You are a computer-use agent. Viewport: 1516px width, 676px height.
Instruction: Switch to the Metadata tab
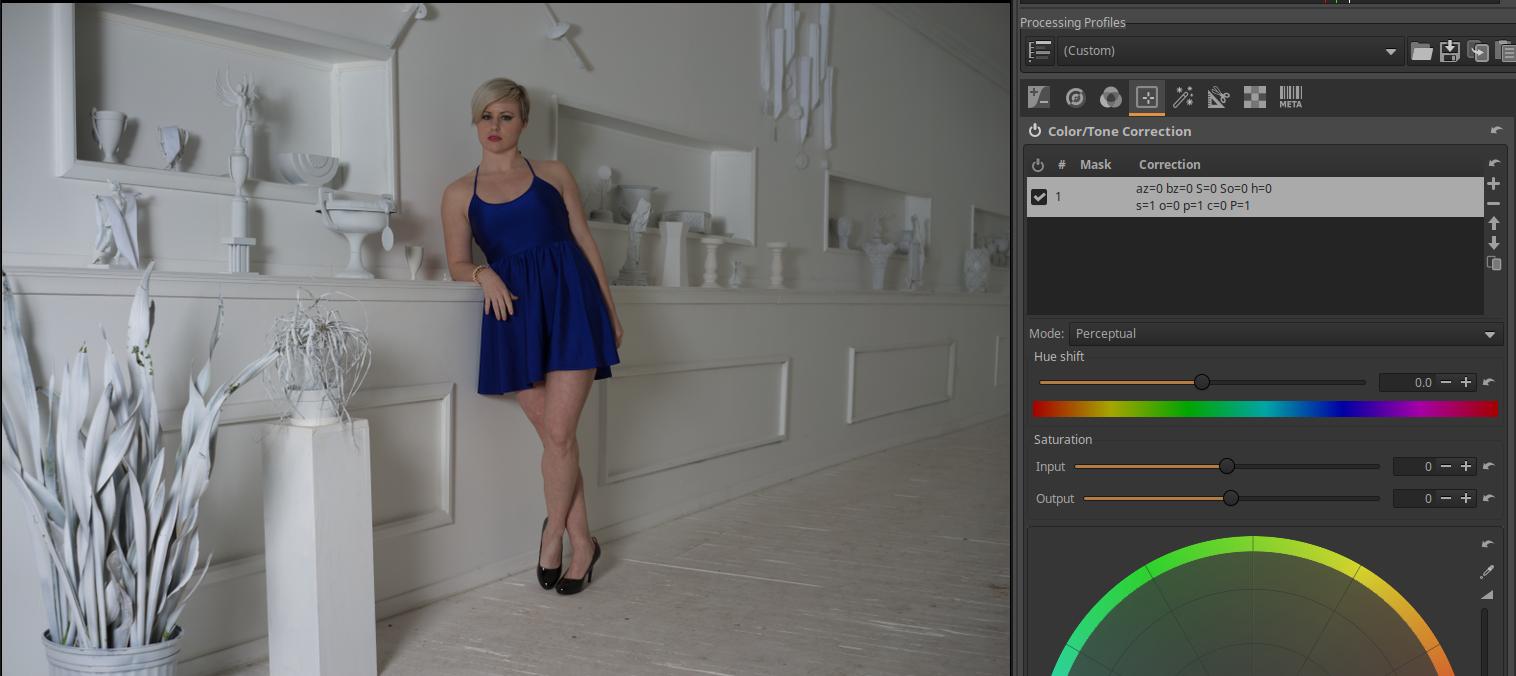coord(1290,97)
